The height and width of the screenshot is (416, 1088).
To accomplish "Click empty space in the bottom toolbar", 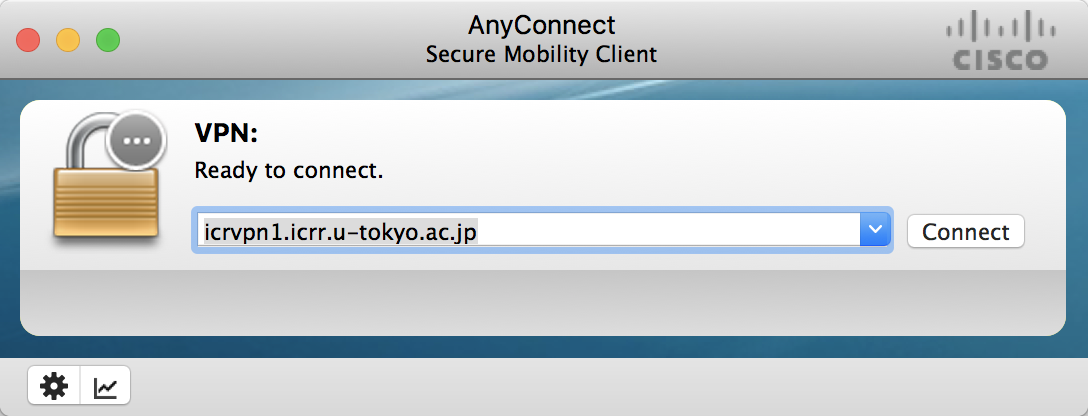I will tap(600, 387).
